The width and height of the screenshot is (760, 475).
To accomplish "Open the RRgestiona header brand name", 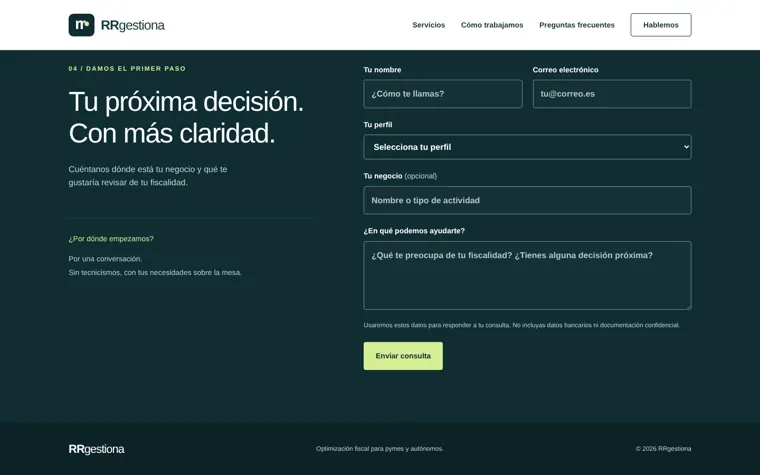I will (x=132, y=25).
